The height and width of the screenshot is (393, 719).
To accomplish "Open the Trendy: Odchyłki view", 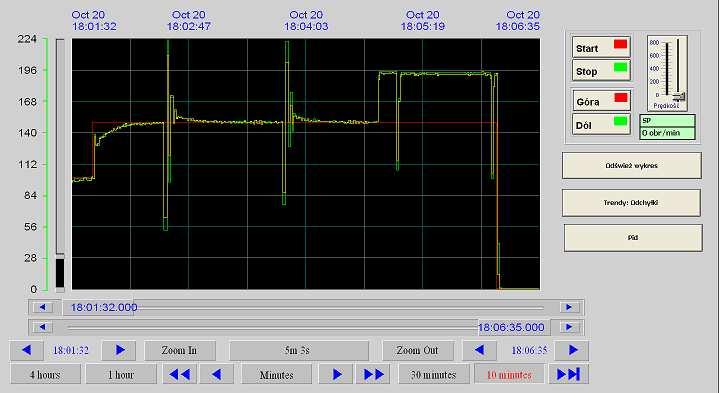I will click(631, 202).
